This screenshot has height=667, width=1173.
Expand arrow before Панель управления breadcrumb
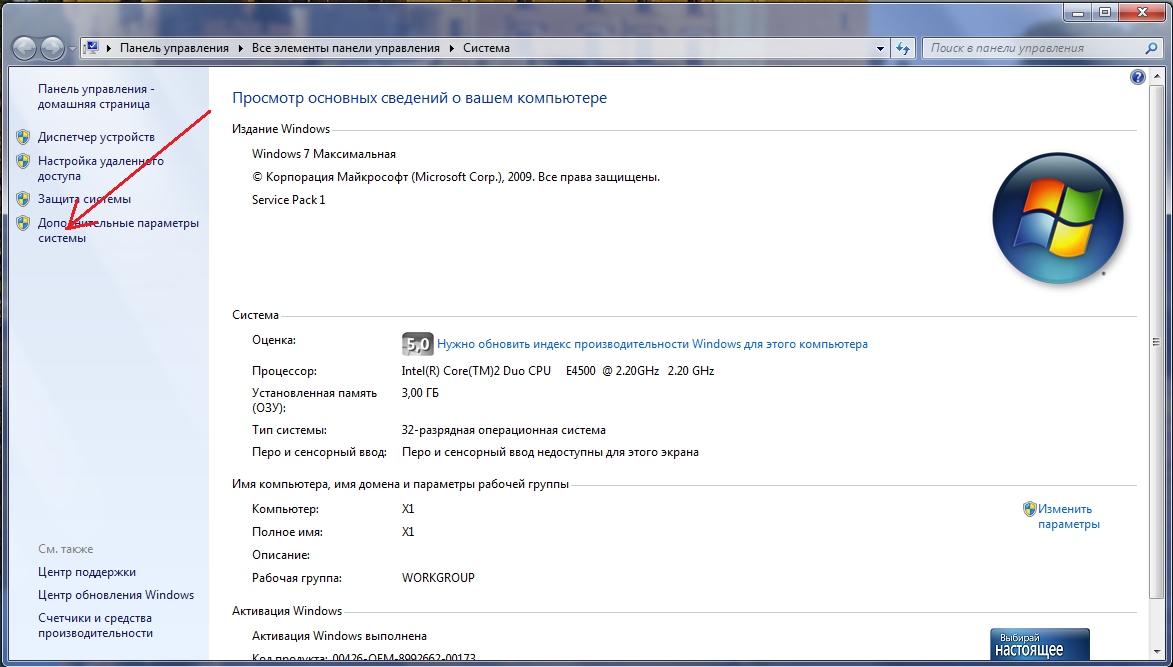pyautogui.click(x=110, y=48)
